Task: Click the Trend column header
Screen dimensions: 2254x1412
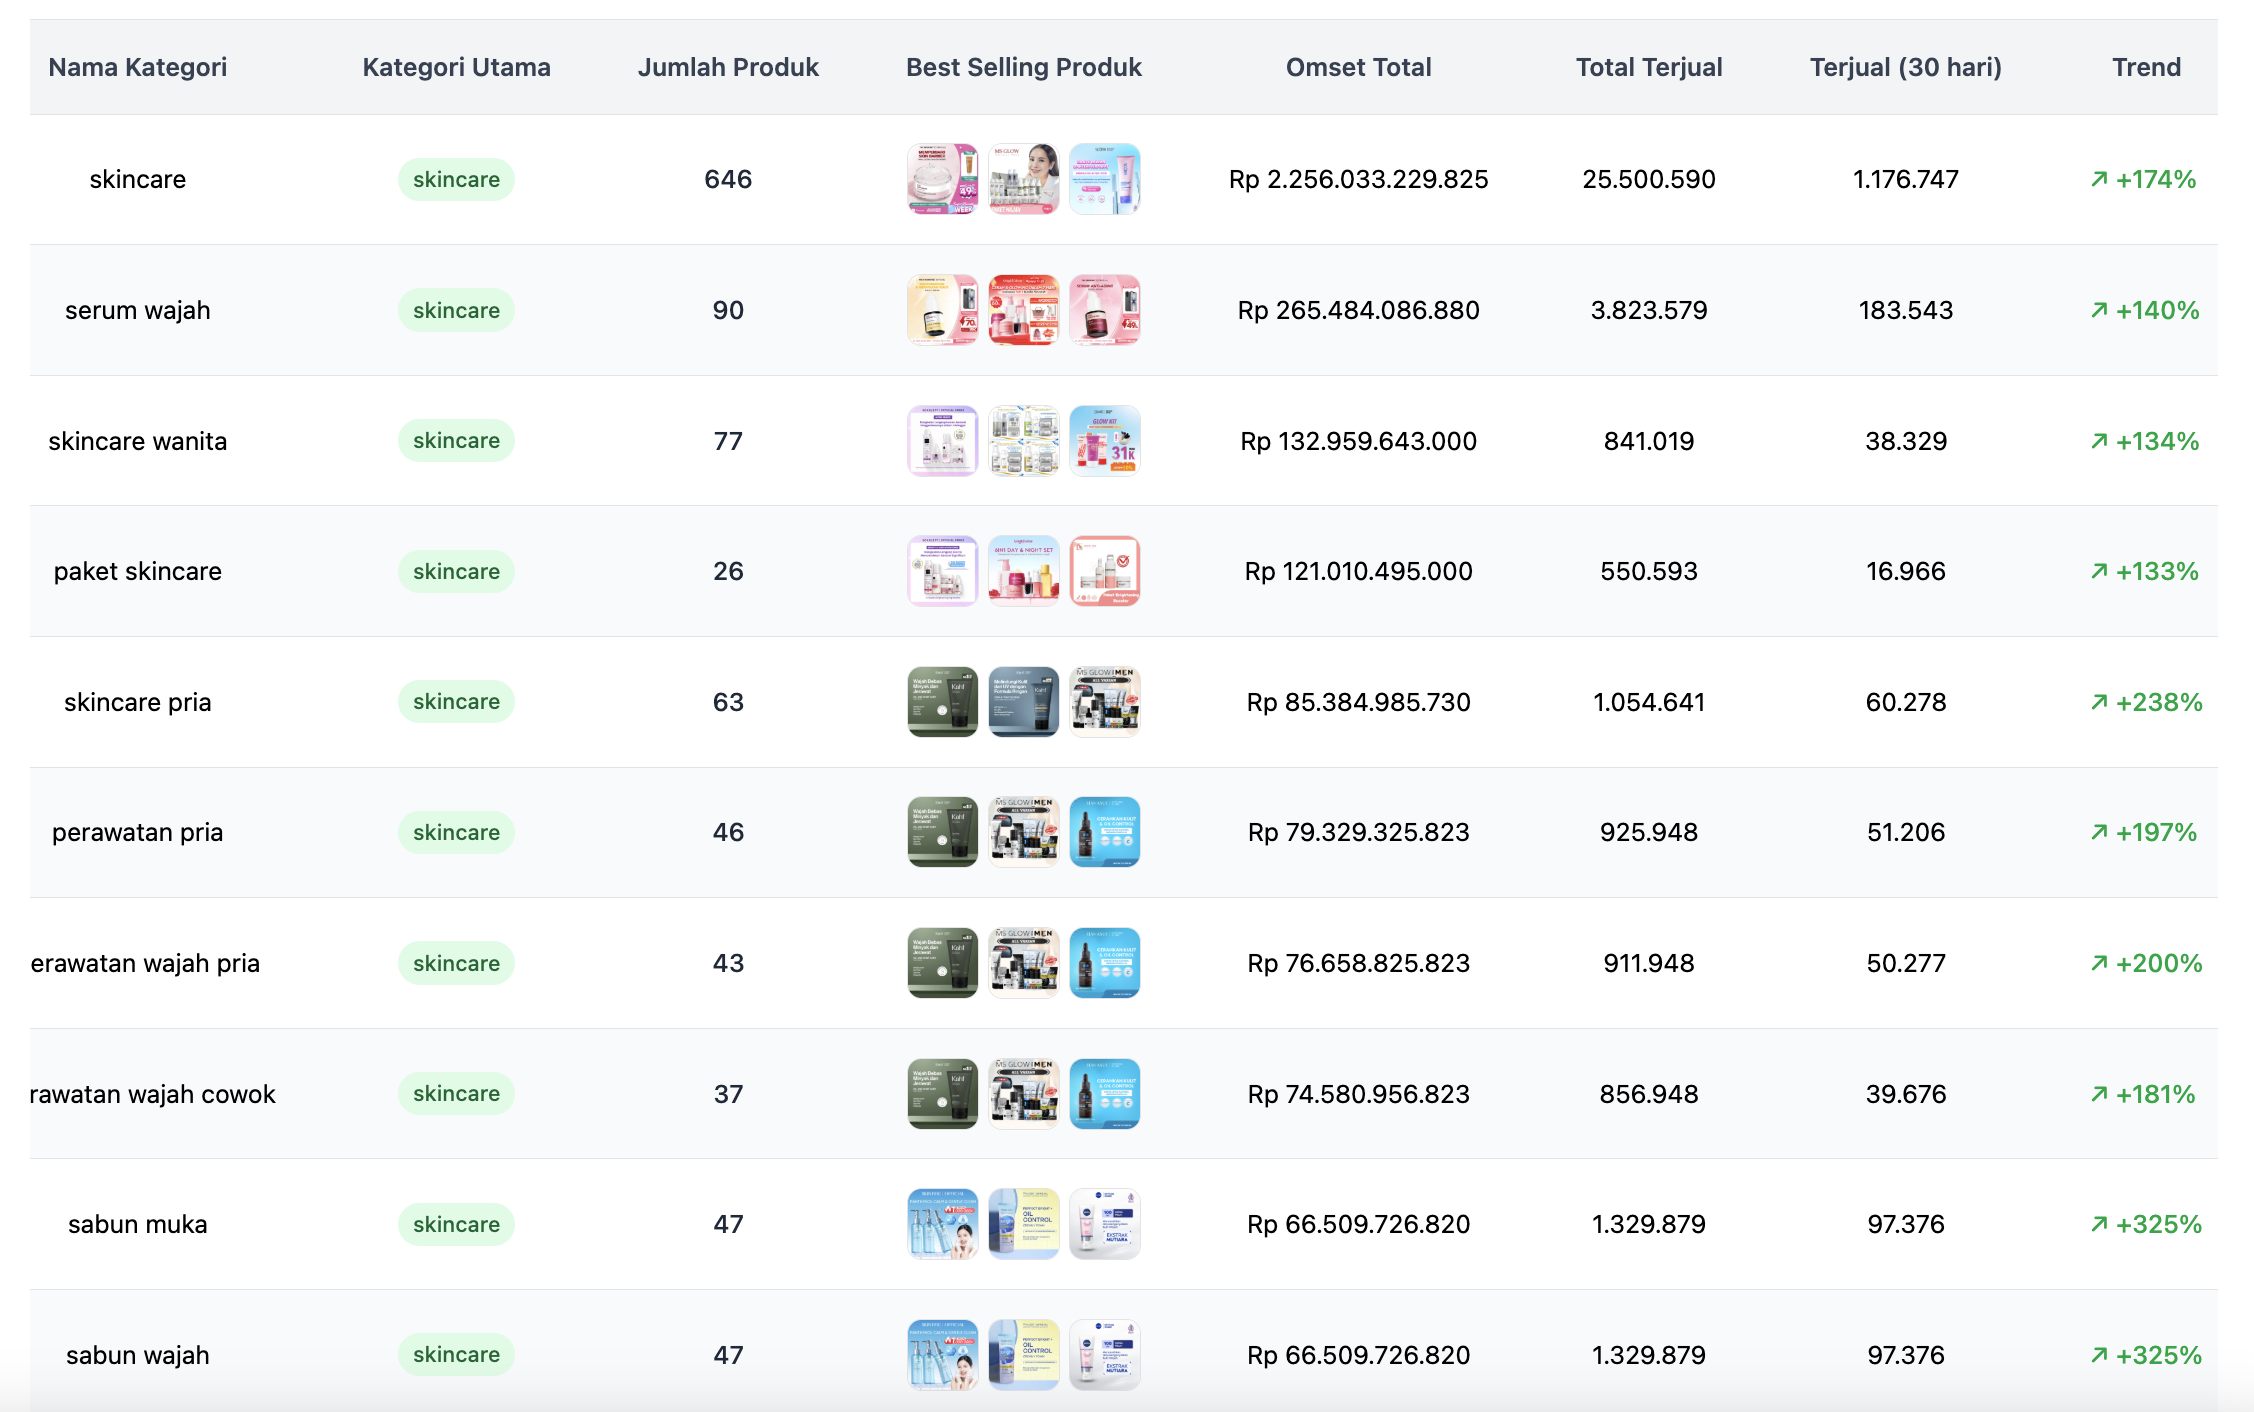Action: (x=2146, y=67)
